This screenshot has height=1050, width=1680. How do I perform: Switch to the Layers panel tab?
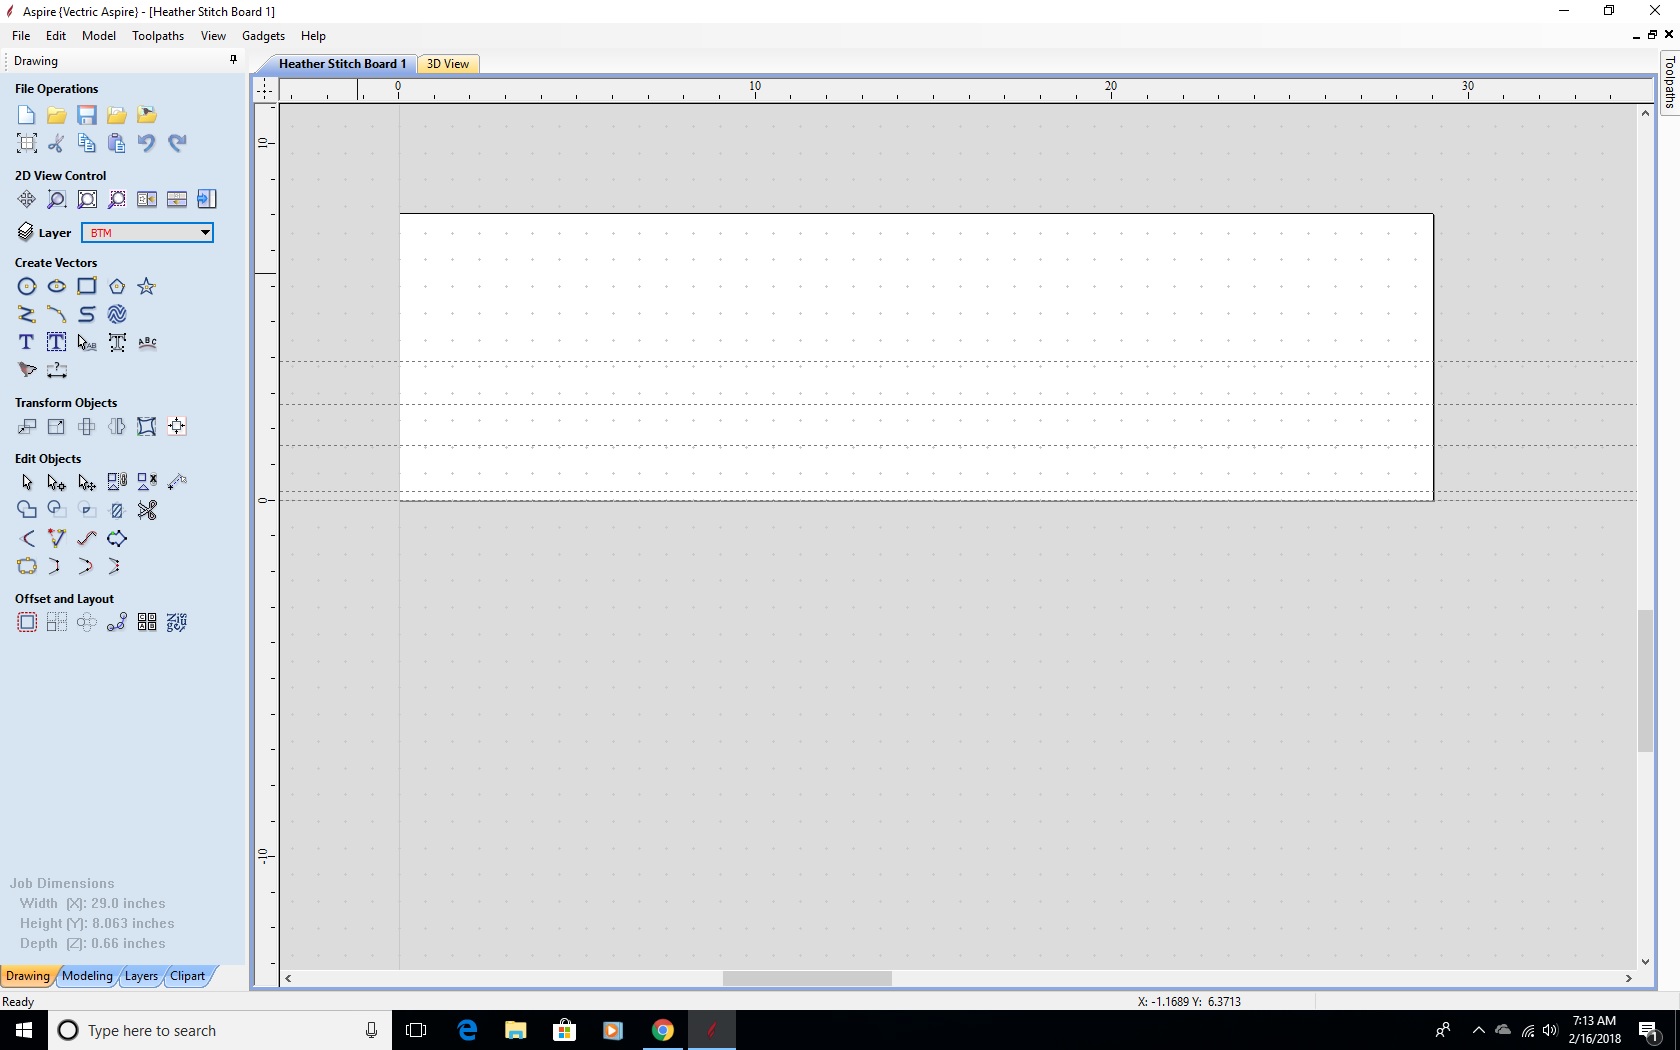141,976
